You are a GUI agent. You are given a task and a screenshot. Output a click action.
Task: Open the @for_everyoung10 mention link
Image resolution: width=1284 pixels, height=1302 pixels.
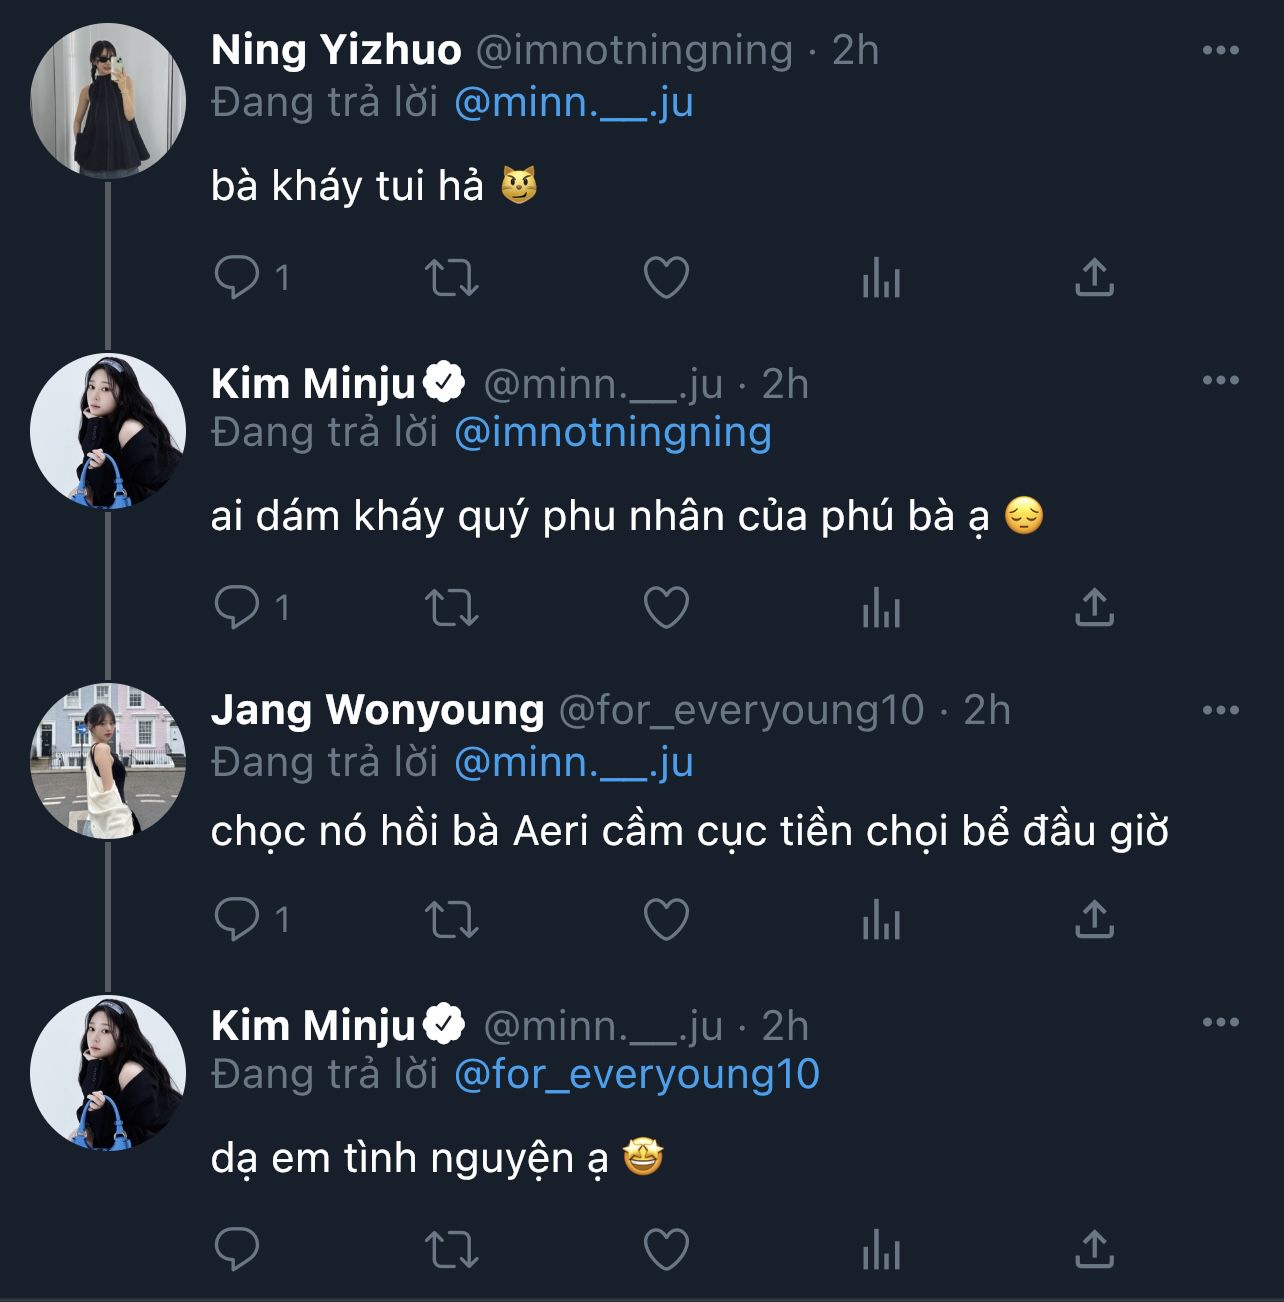coord(636,1074)
